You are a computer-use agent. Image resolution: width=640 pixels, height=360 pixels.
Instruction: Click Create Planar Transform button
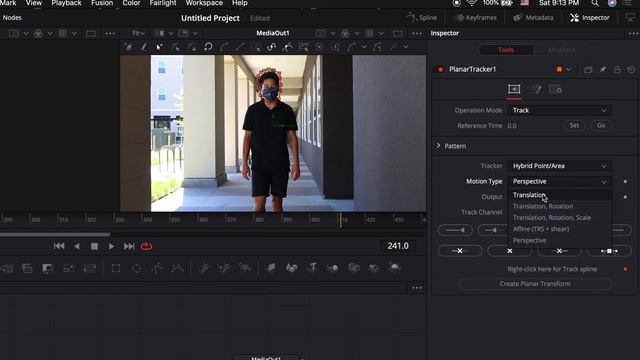(535, 284)
